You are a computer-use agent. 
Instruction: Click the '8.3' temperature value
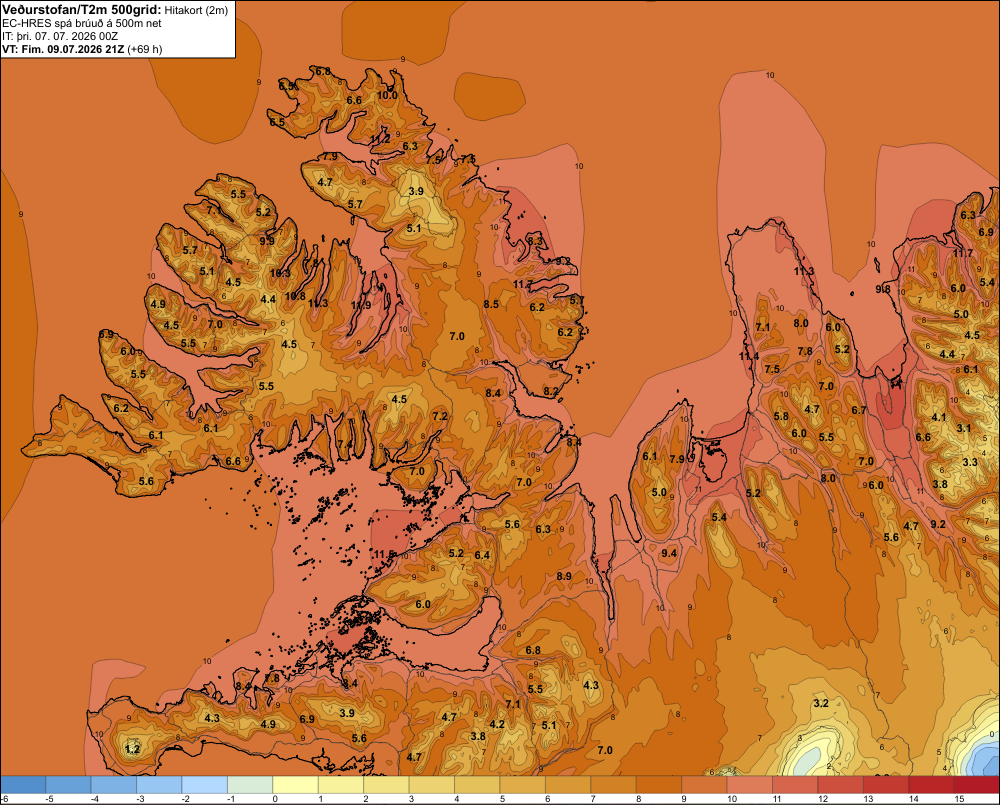[x=535, y=240]
